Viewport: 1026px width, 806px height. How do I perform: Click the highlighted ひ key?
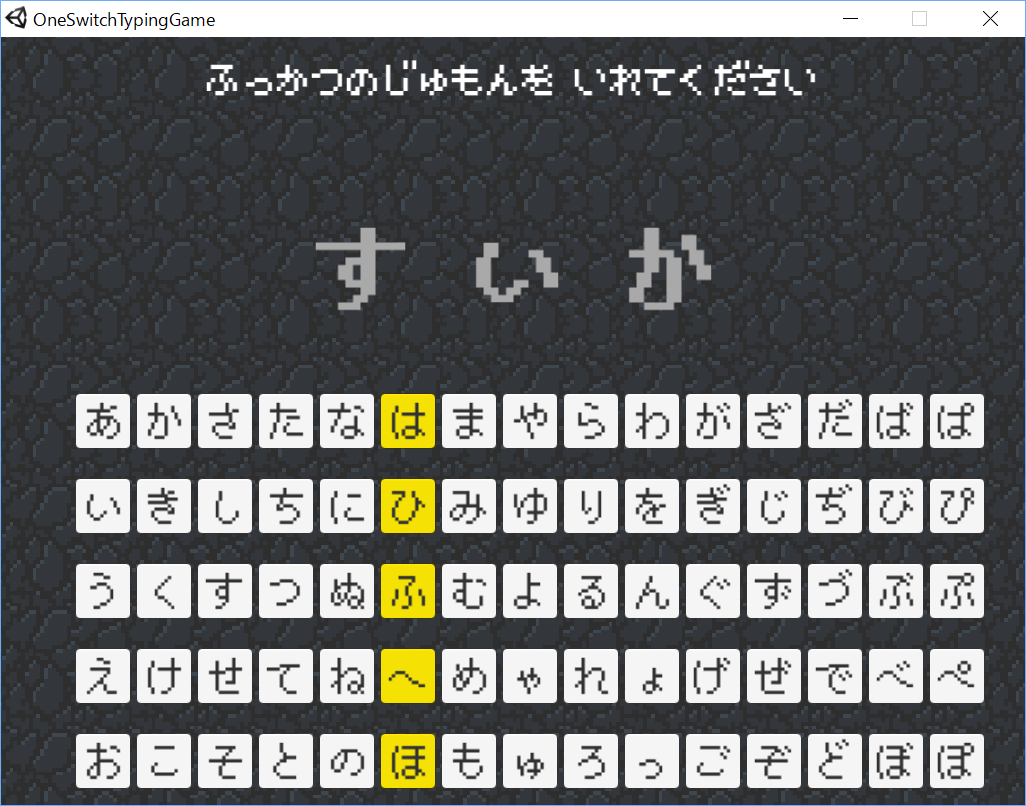coord(408,506)
